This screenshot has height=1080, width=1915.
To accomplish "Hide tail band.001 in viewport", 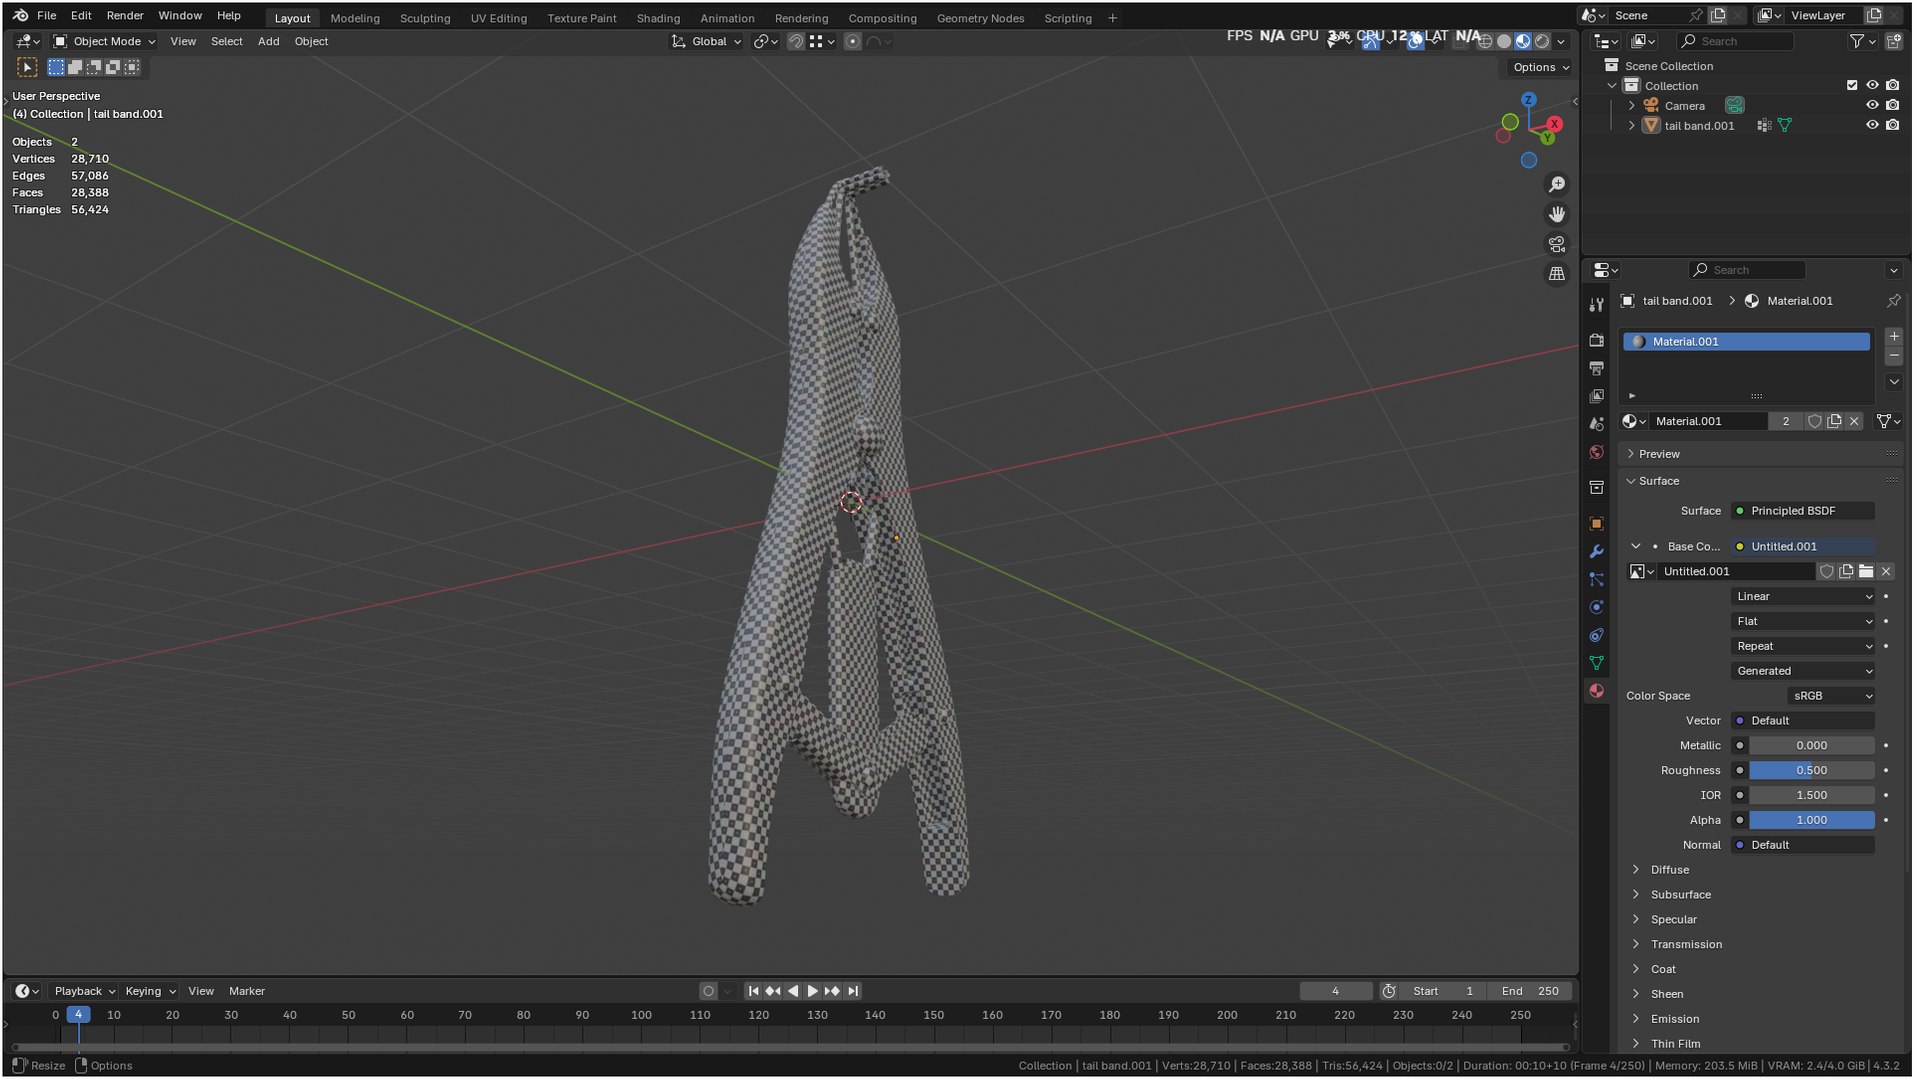I will [x=1872, y=126].
